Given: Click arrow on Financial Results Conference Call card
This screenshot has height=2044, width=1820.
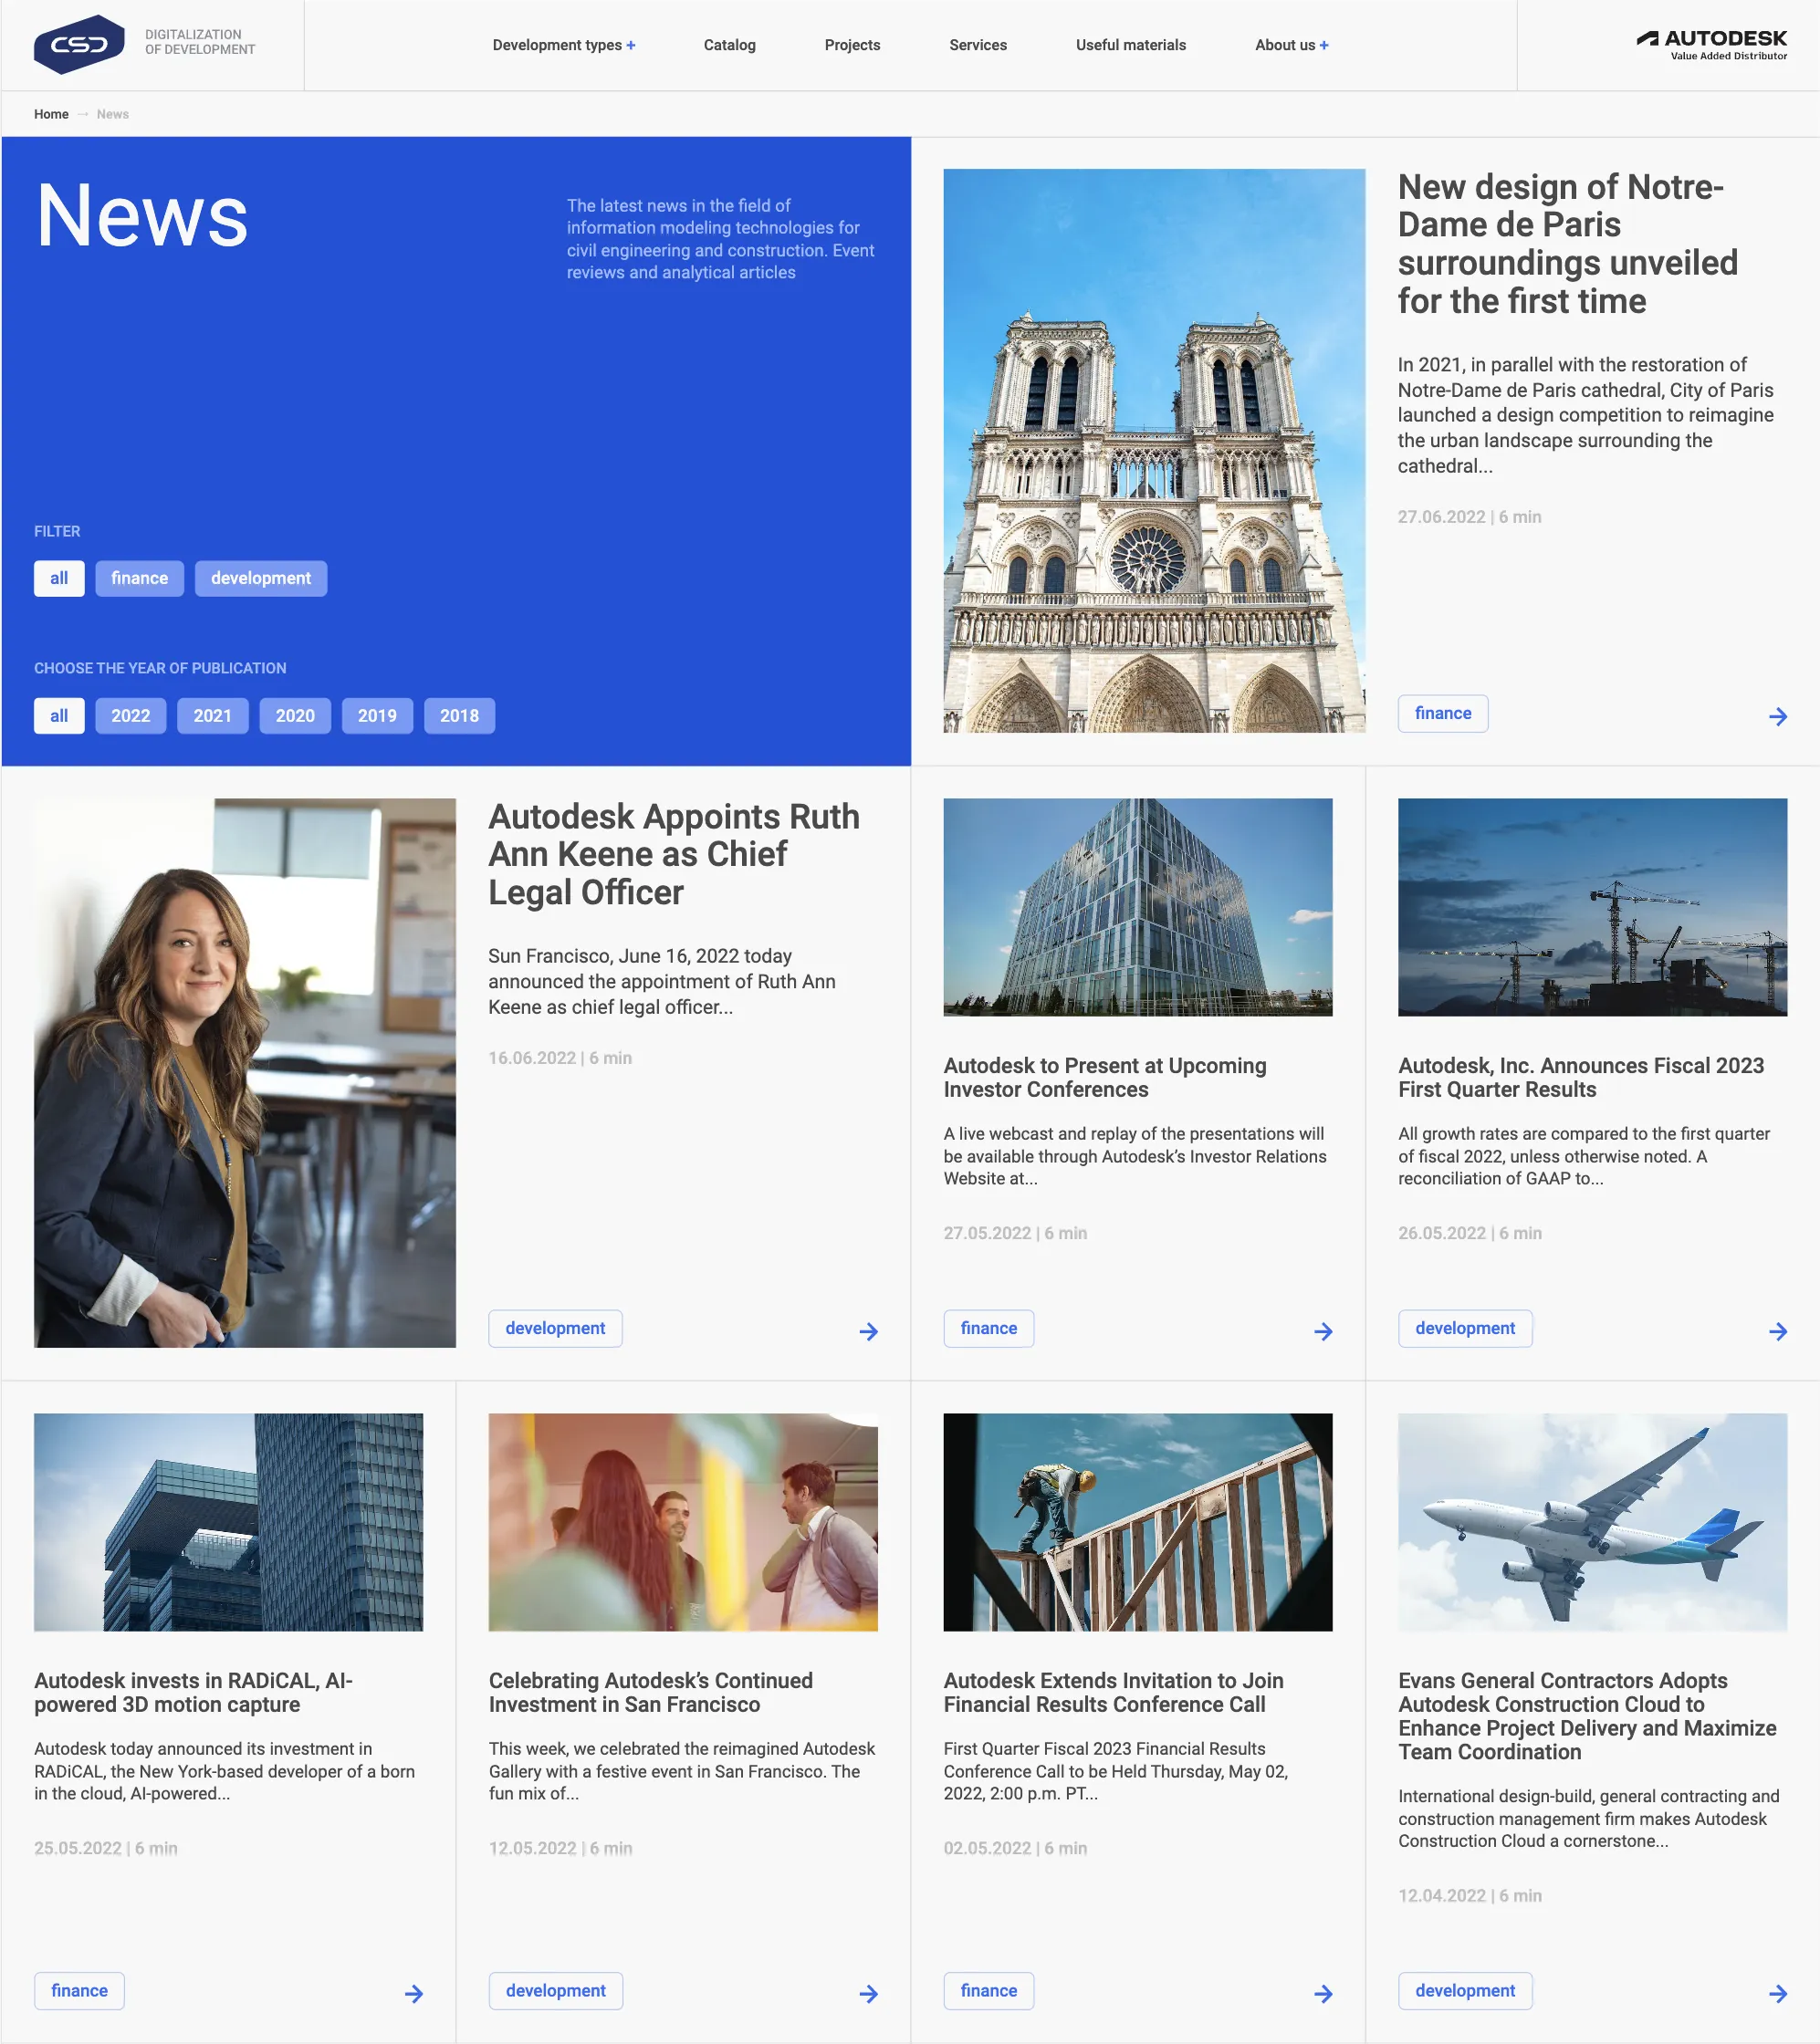Looking at the screenshot, I should tap(1323, 1994).
